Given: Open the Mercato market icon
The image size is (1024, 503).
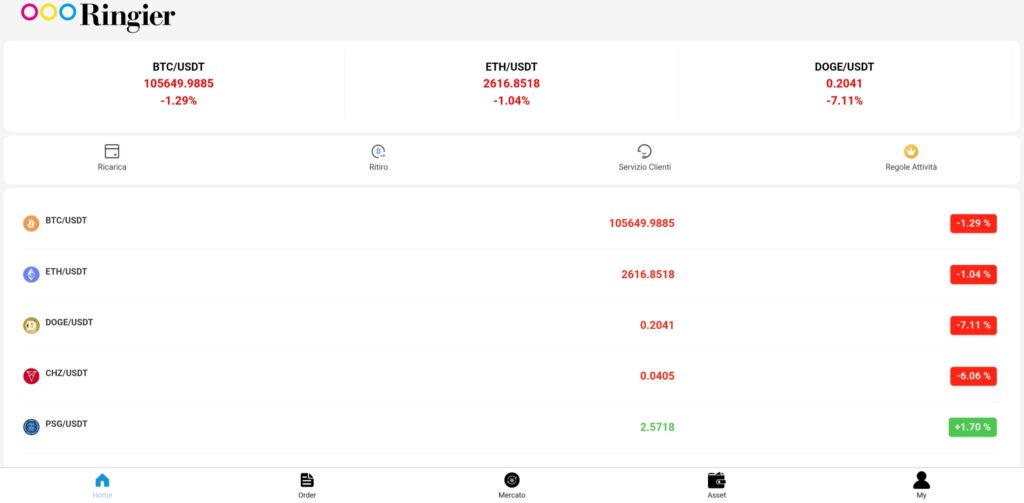Looking at the screenshot, I should [x=512, y=480].
